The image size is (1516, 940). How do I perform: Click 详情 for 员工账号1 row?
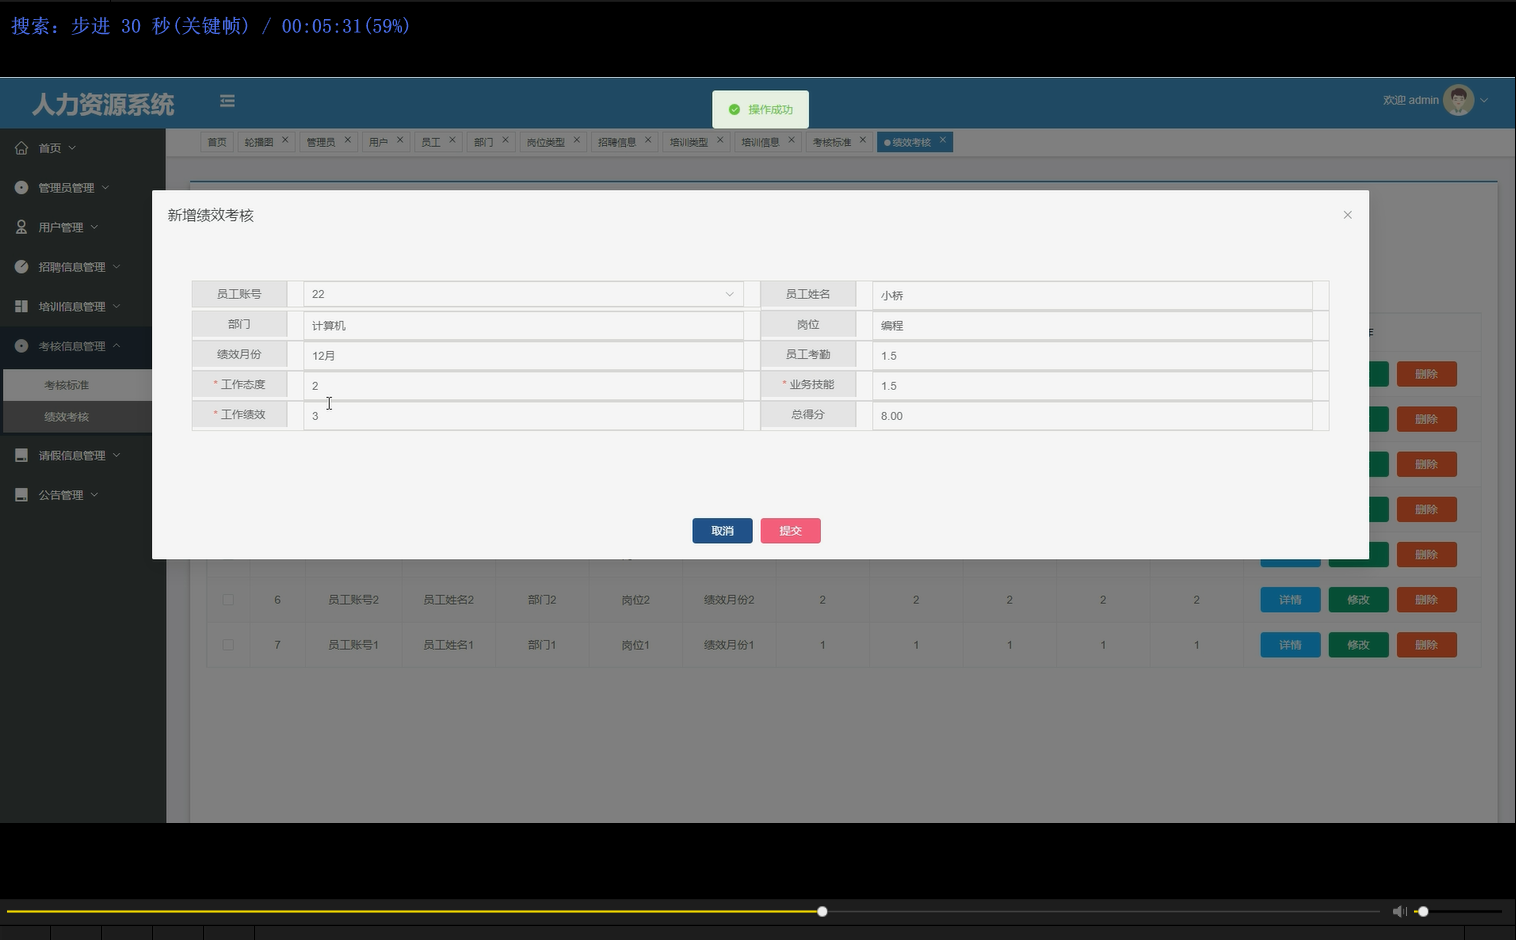(1290, 645)
